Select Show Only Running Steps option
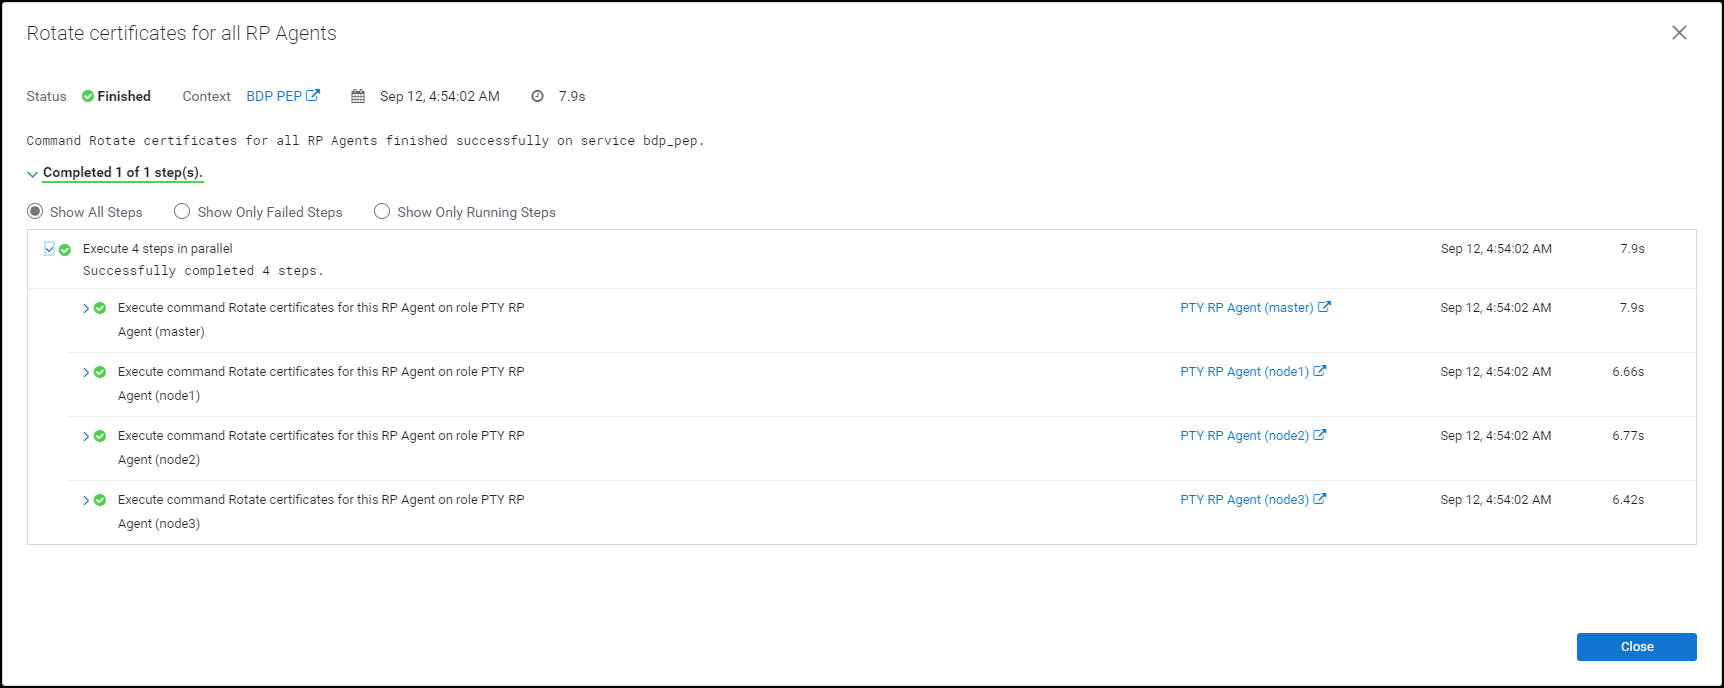This screenshot has height=688, width=1724. click(x=382, y=212)
